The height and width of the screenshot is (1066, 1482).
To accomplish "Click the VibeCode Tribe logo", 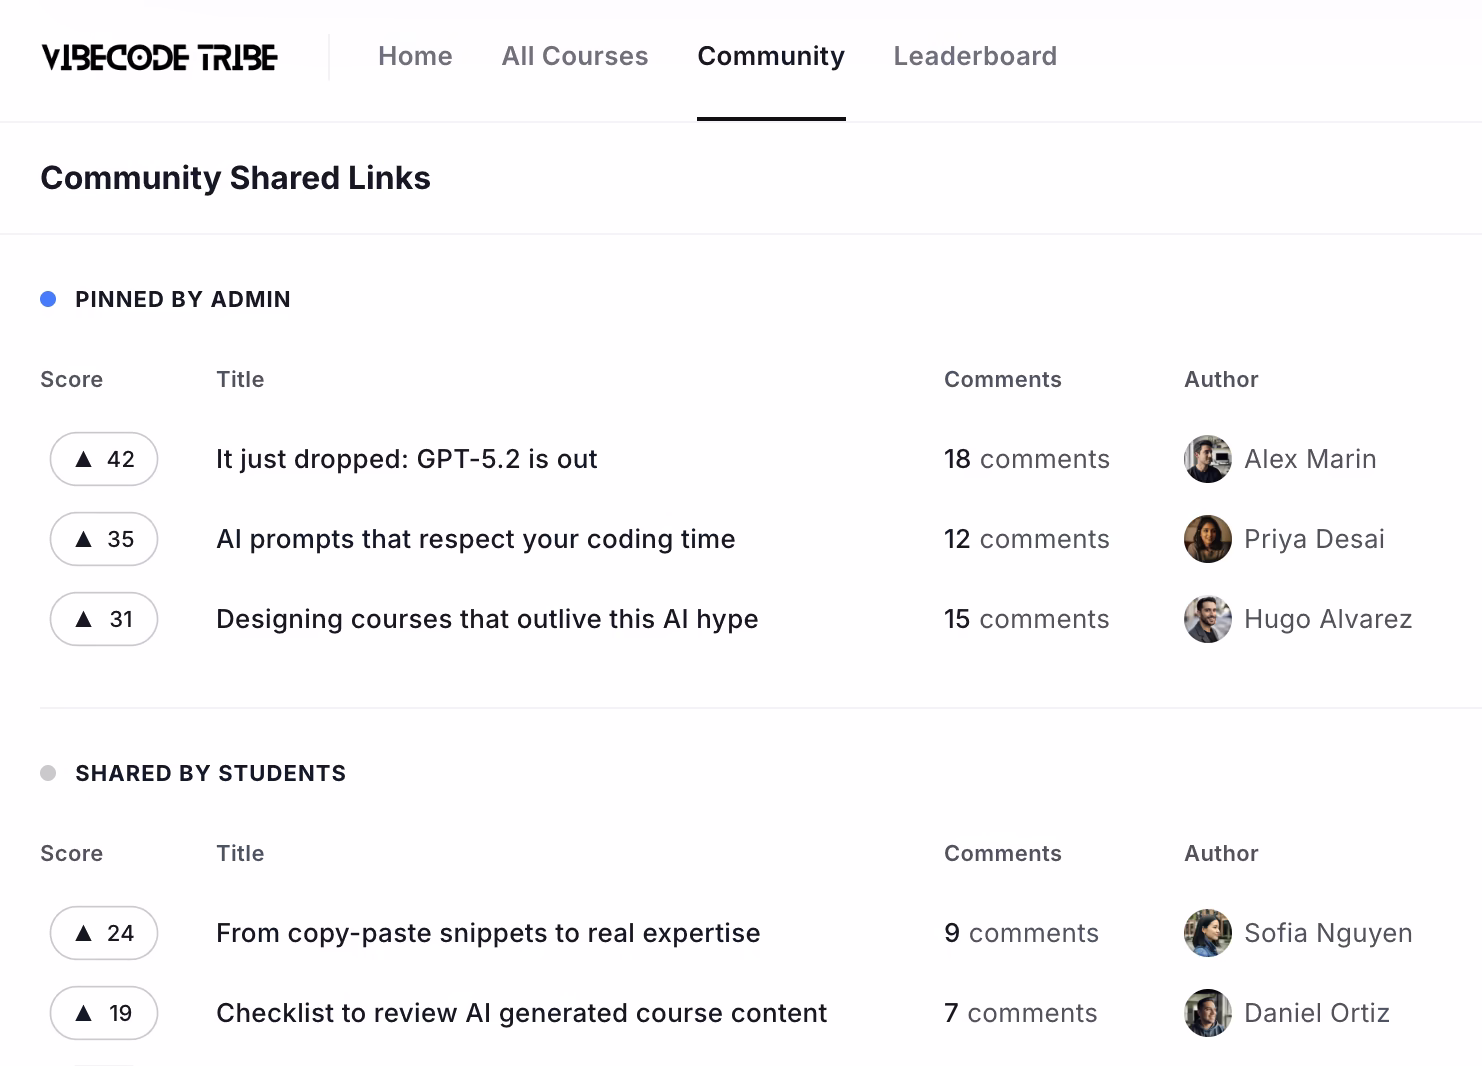I will (x=159, y=57).
